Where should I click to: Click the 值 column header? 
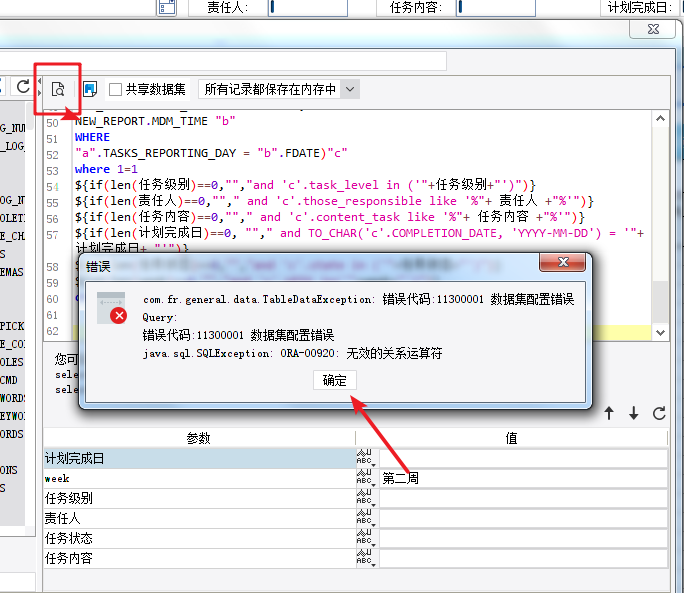[x=511, y=438]
